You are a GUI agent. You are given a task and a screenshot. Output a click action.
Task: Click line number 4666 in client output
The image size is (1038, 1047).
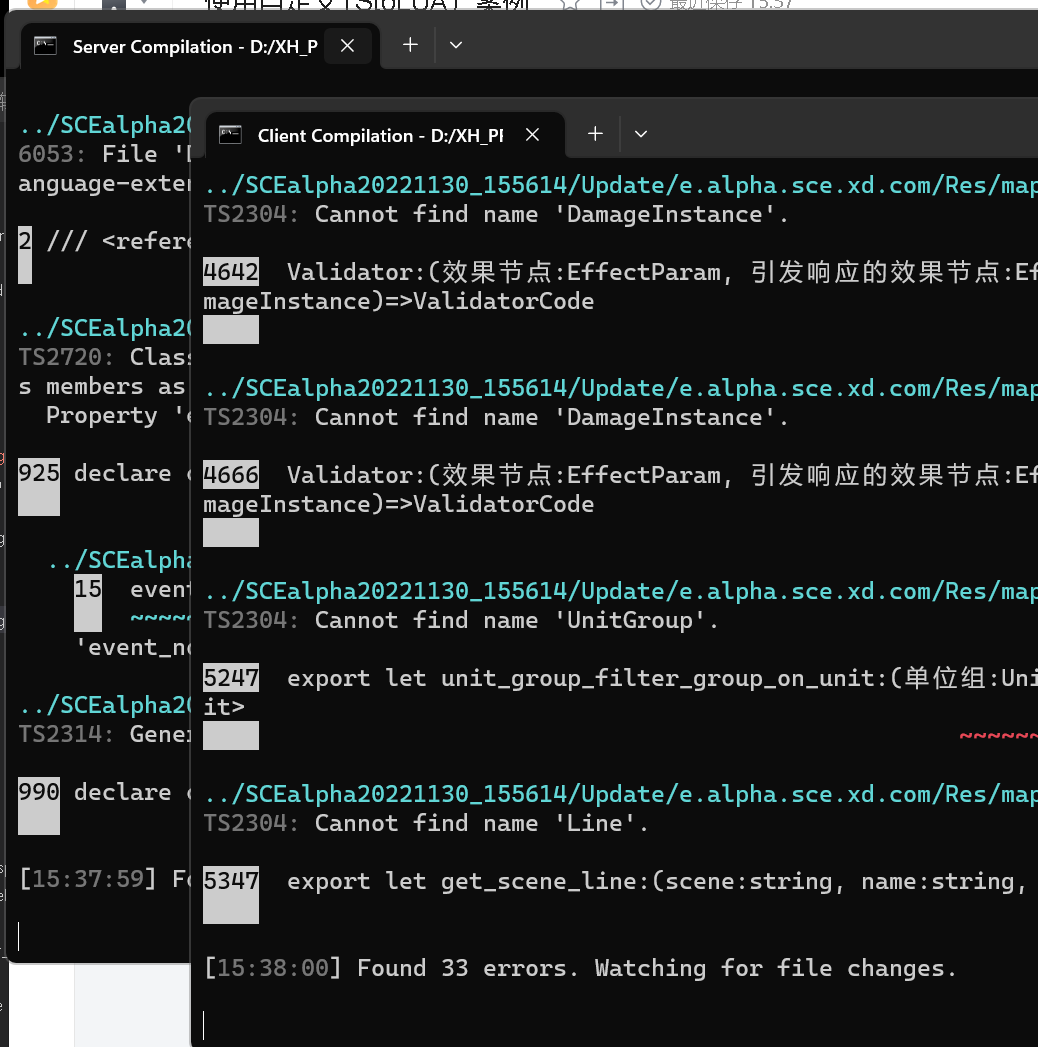[231, 475]
